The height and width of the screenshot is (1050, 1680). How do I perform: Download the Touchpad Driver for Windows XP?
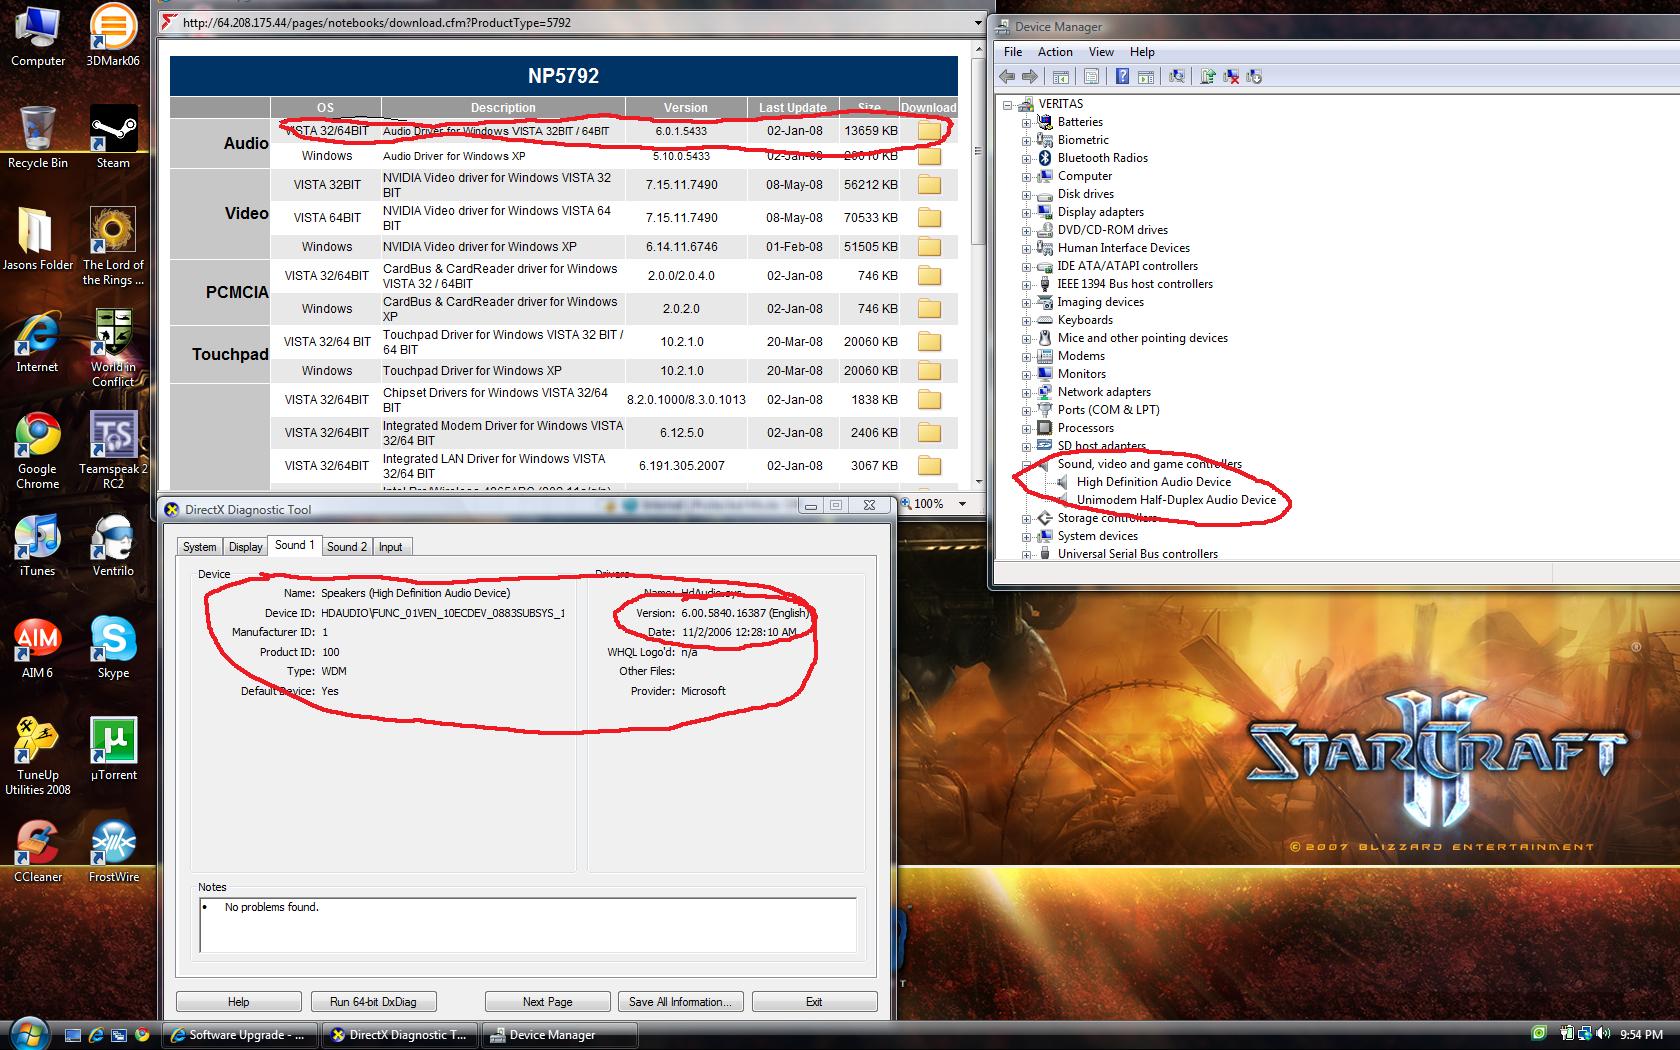[929, 371]
